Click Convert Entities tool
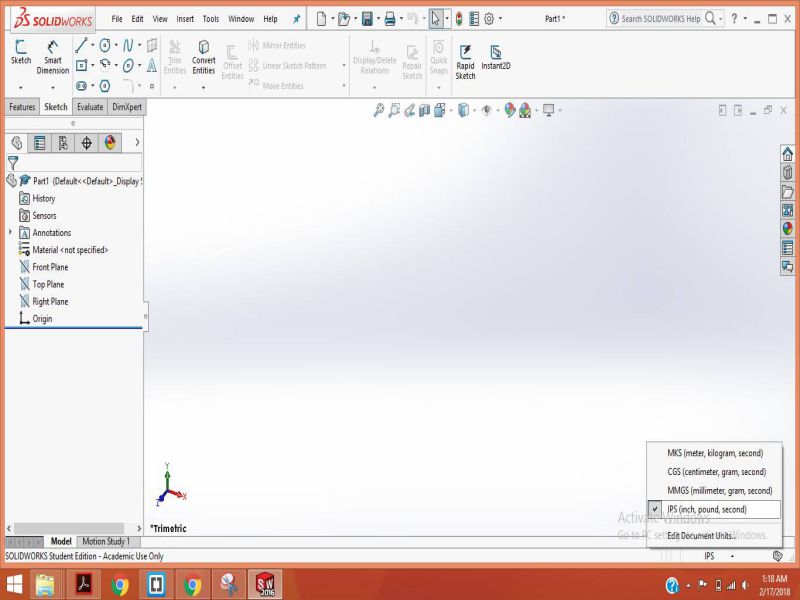 pyautogui.click(x=204, y=57)
